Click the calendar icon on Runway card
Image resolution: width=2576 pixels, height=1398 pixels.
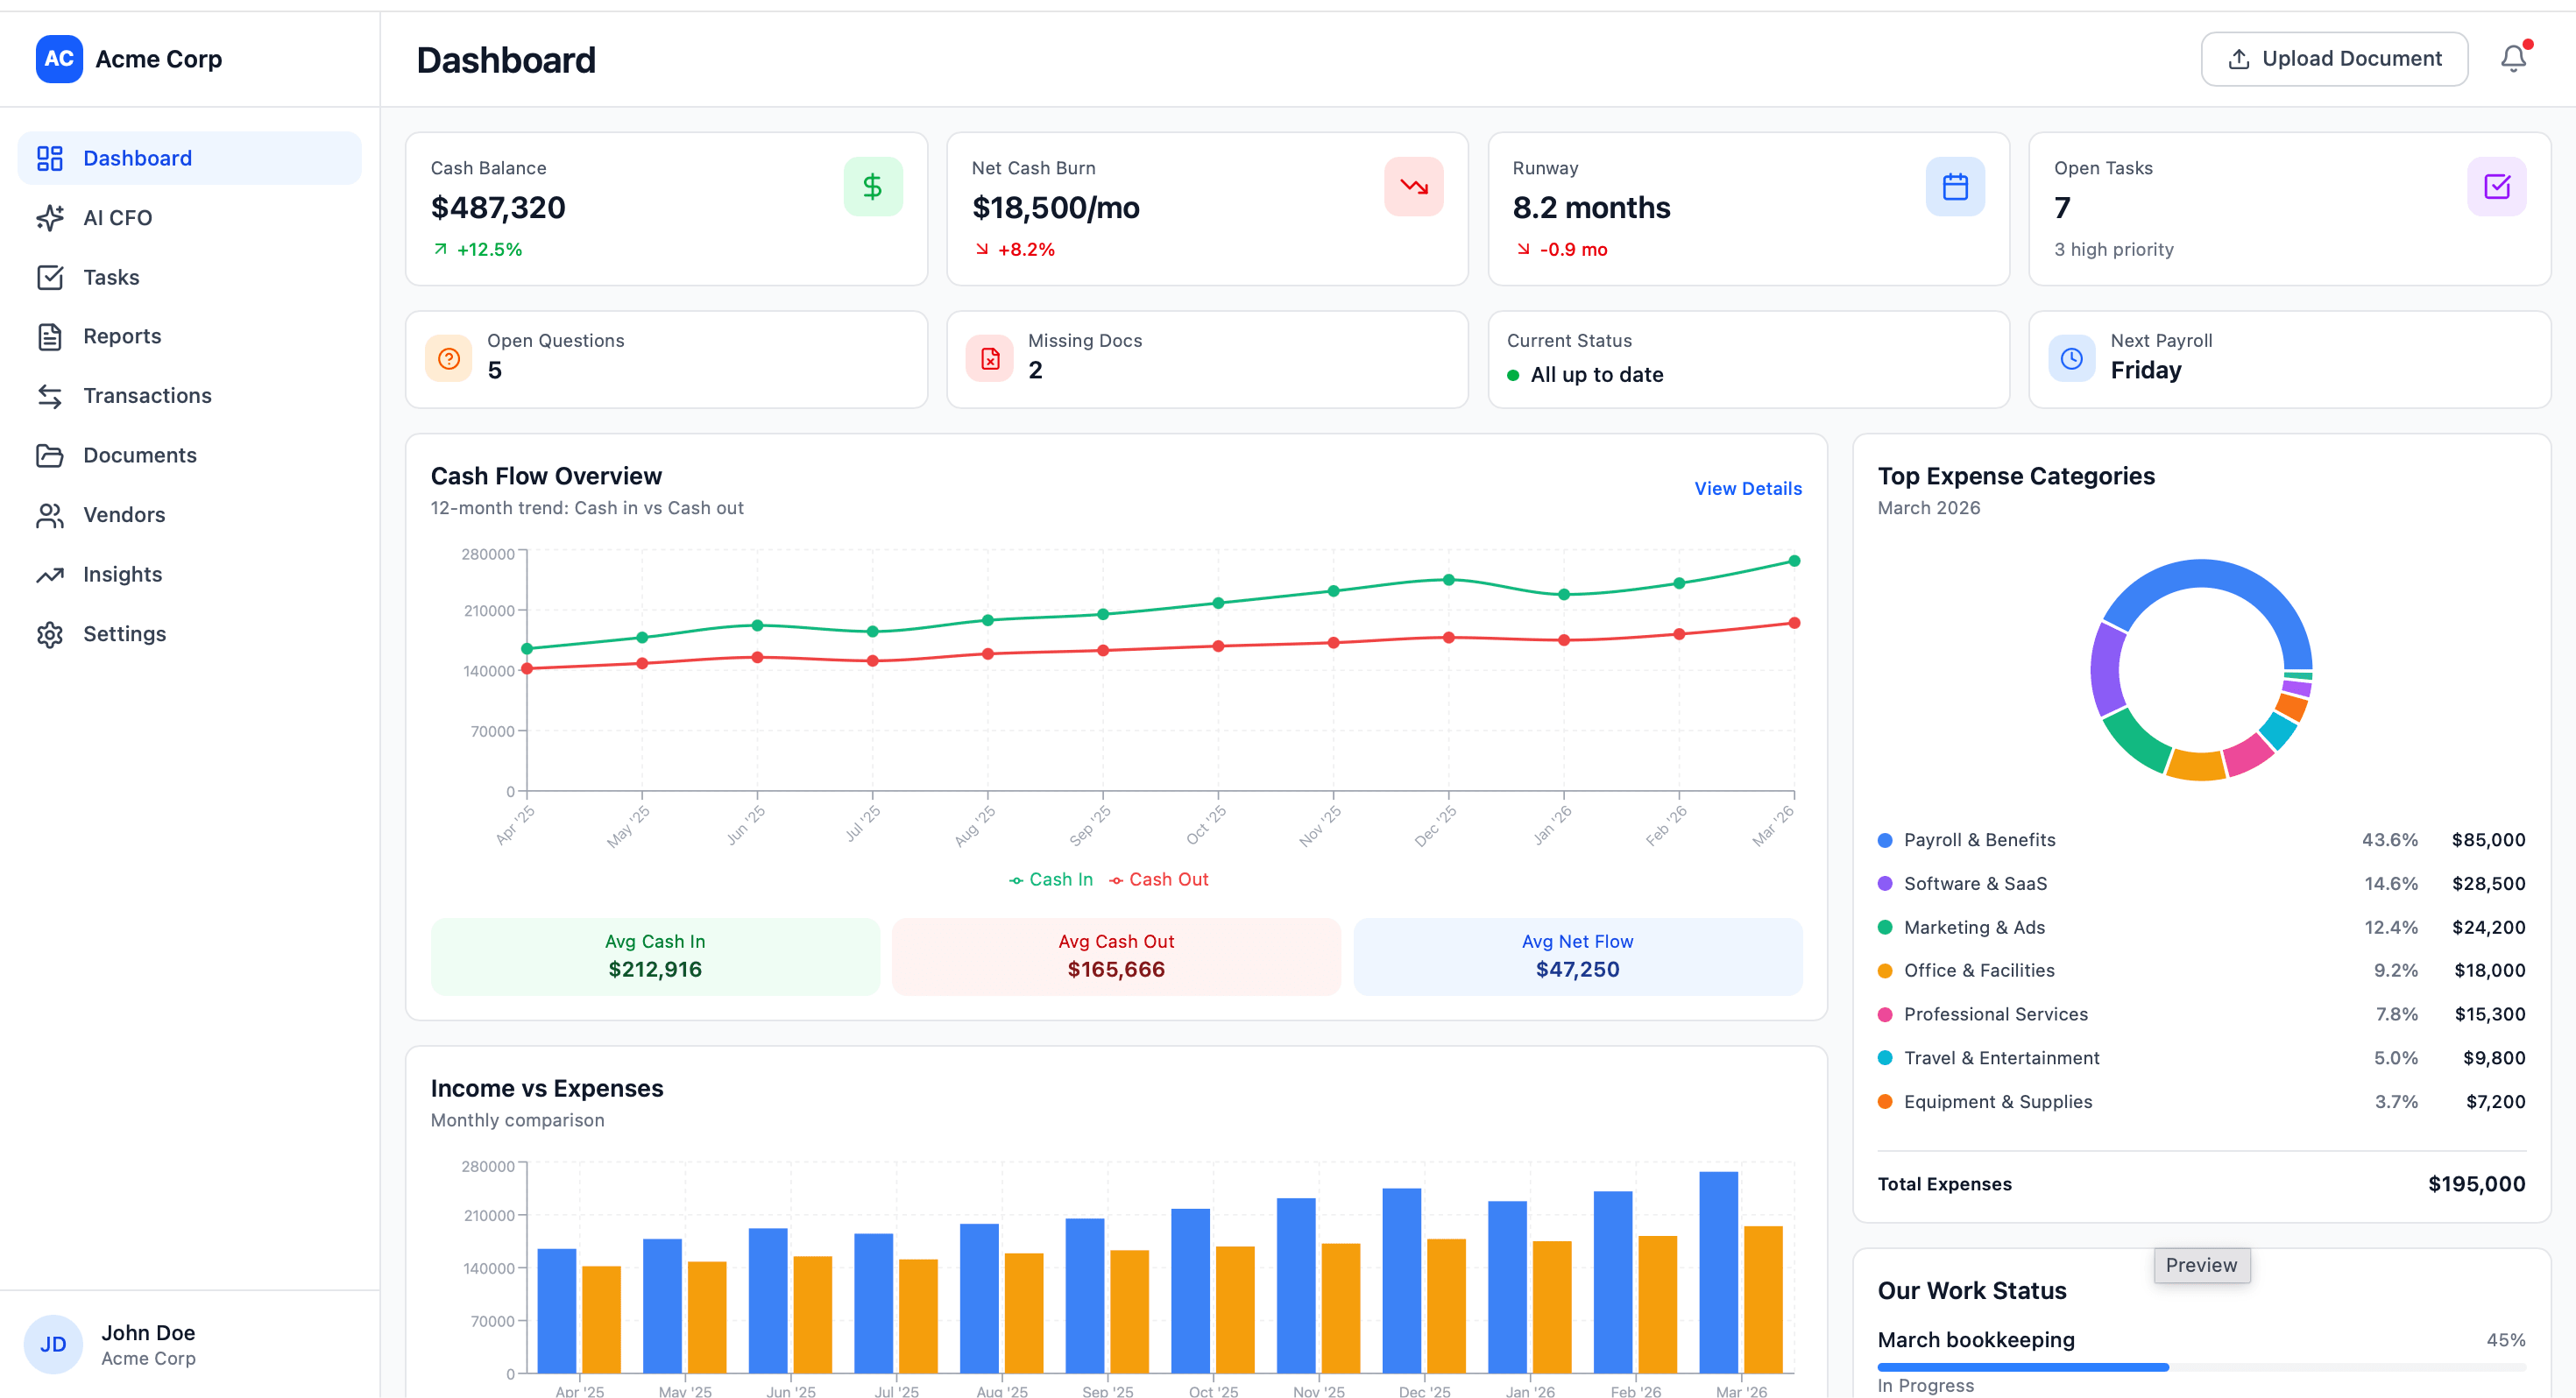coord(1955,186)
